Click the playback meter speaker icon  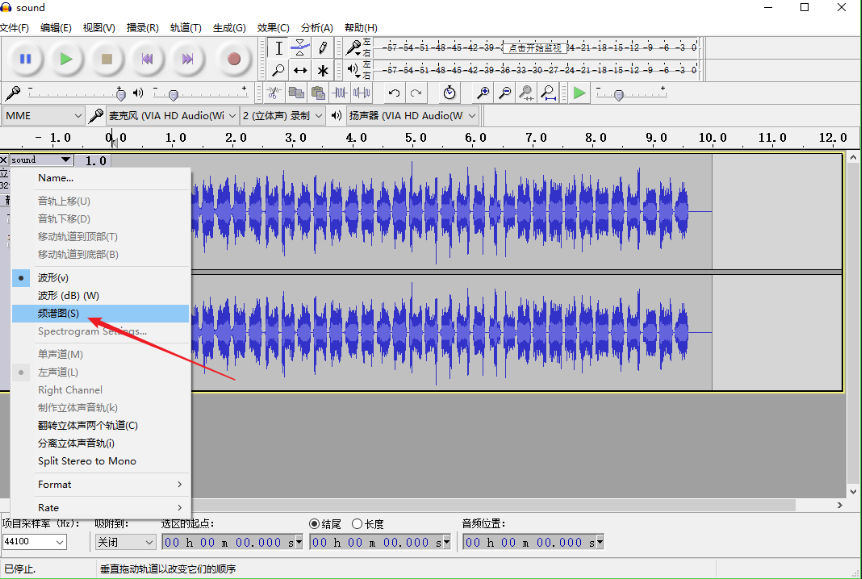(353, 70)
